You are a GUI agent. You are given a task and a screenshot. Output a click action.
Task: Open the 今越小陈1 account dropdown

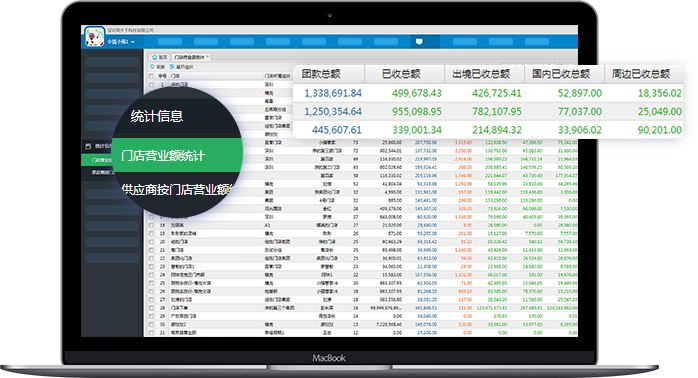click(x=121, y=42)
